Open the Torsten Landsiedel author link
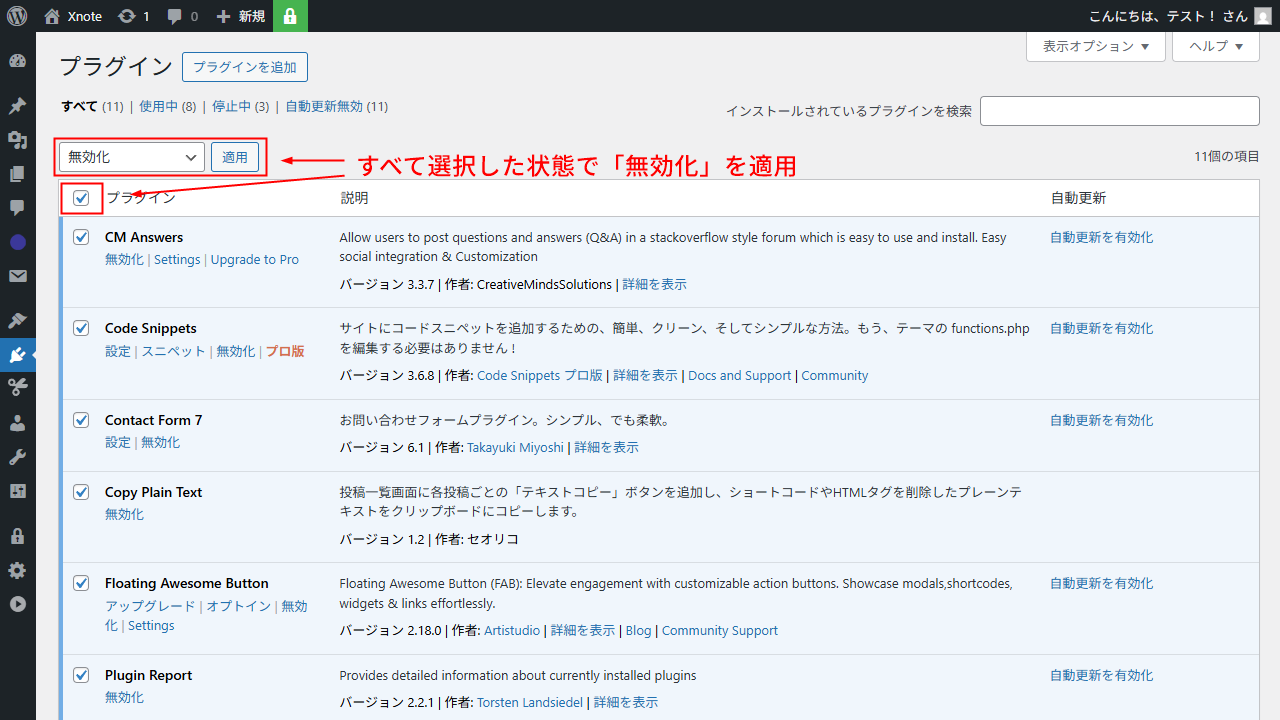 coord(530,702)
